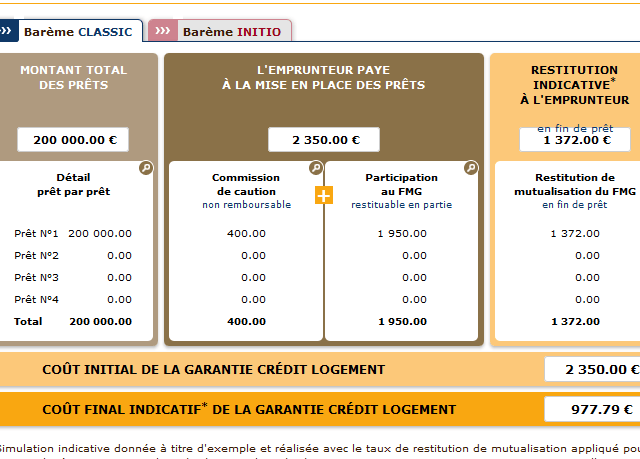Click the yellow plus icon between panels
The height and width of the screenshot is (459, 640).
click(323, 195)
